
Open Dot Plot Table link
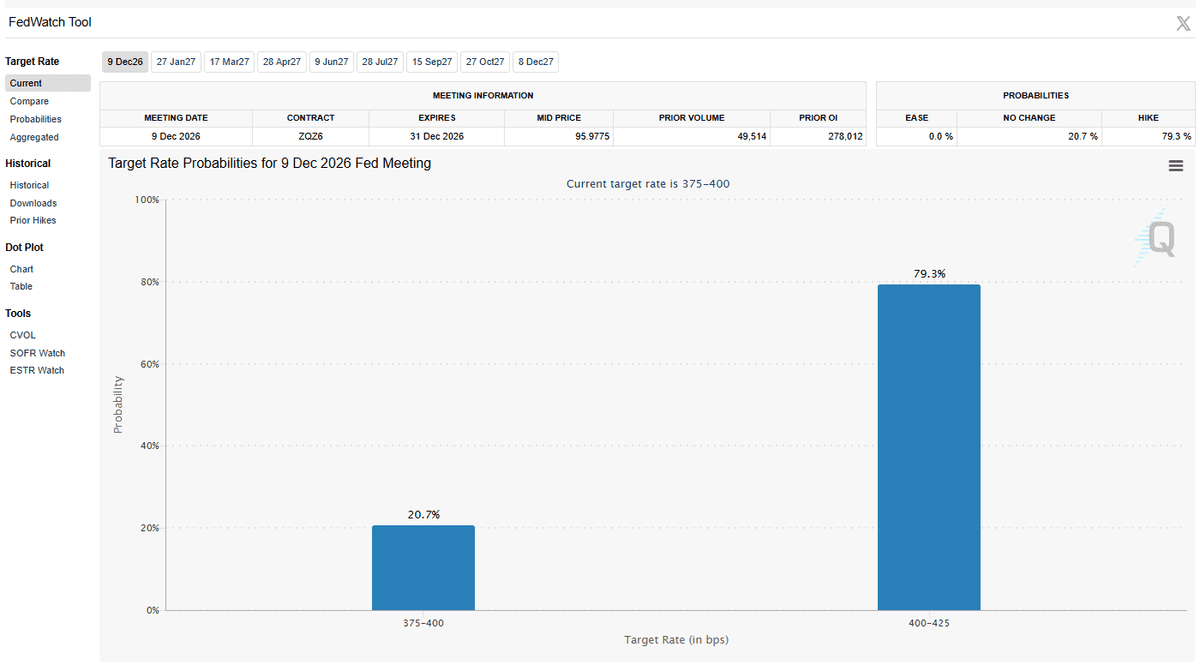[x=21, y=286]
